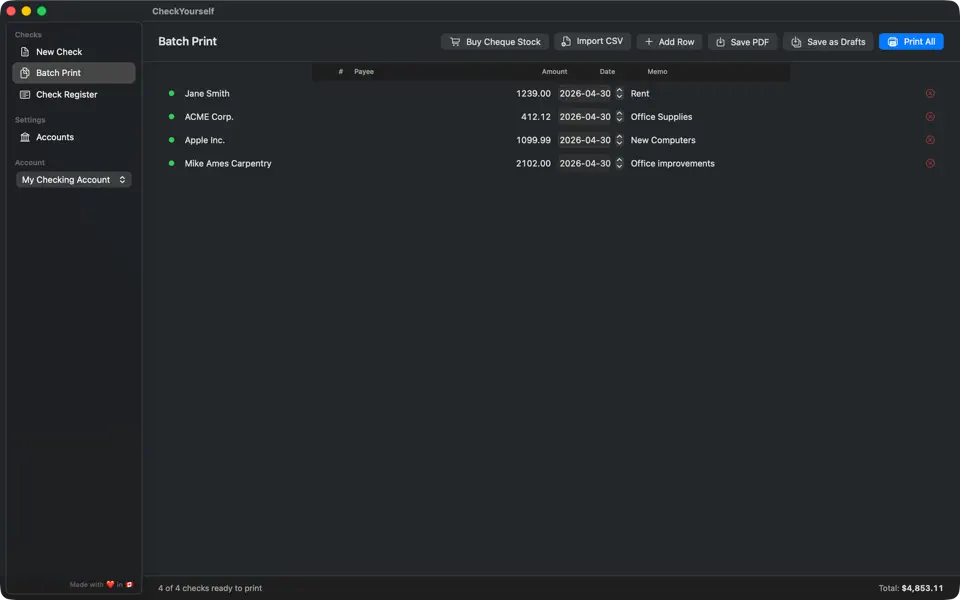Click the Amount column header

point(555,72)
